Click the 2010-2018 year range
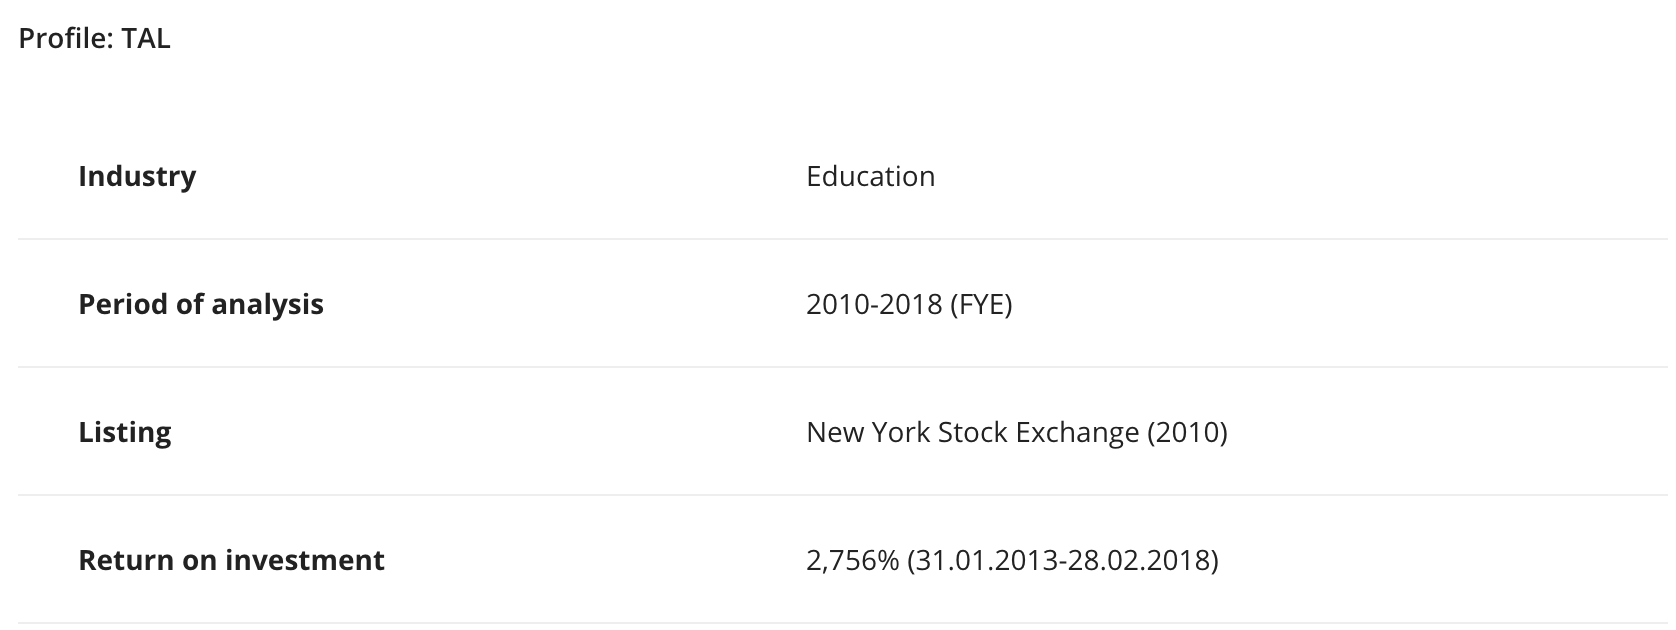The width and height of the screenshot is (1676, 630). click(x=874, y=304)
